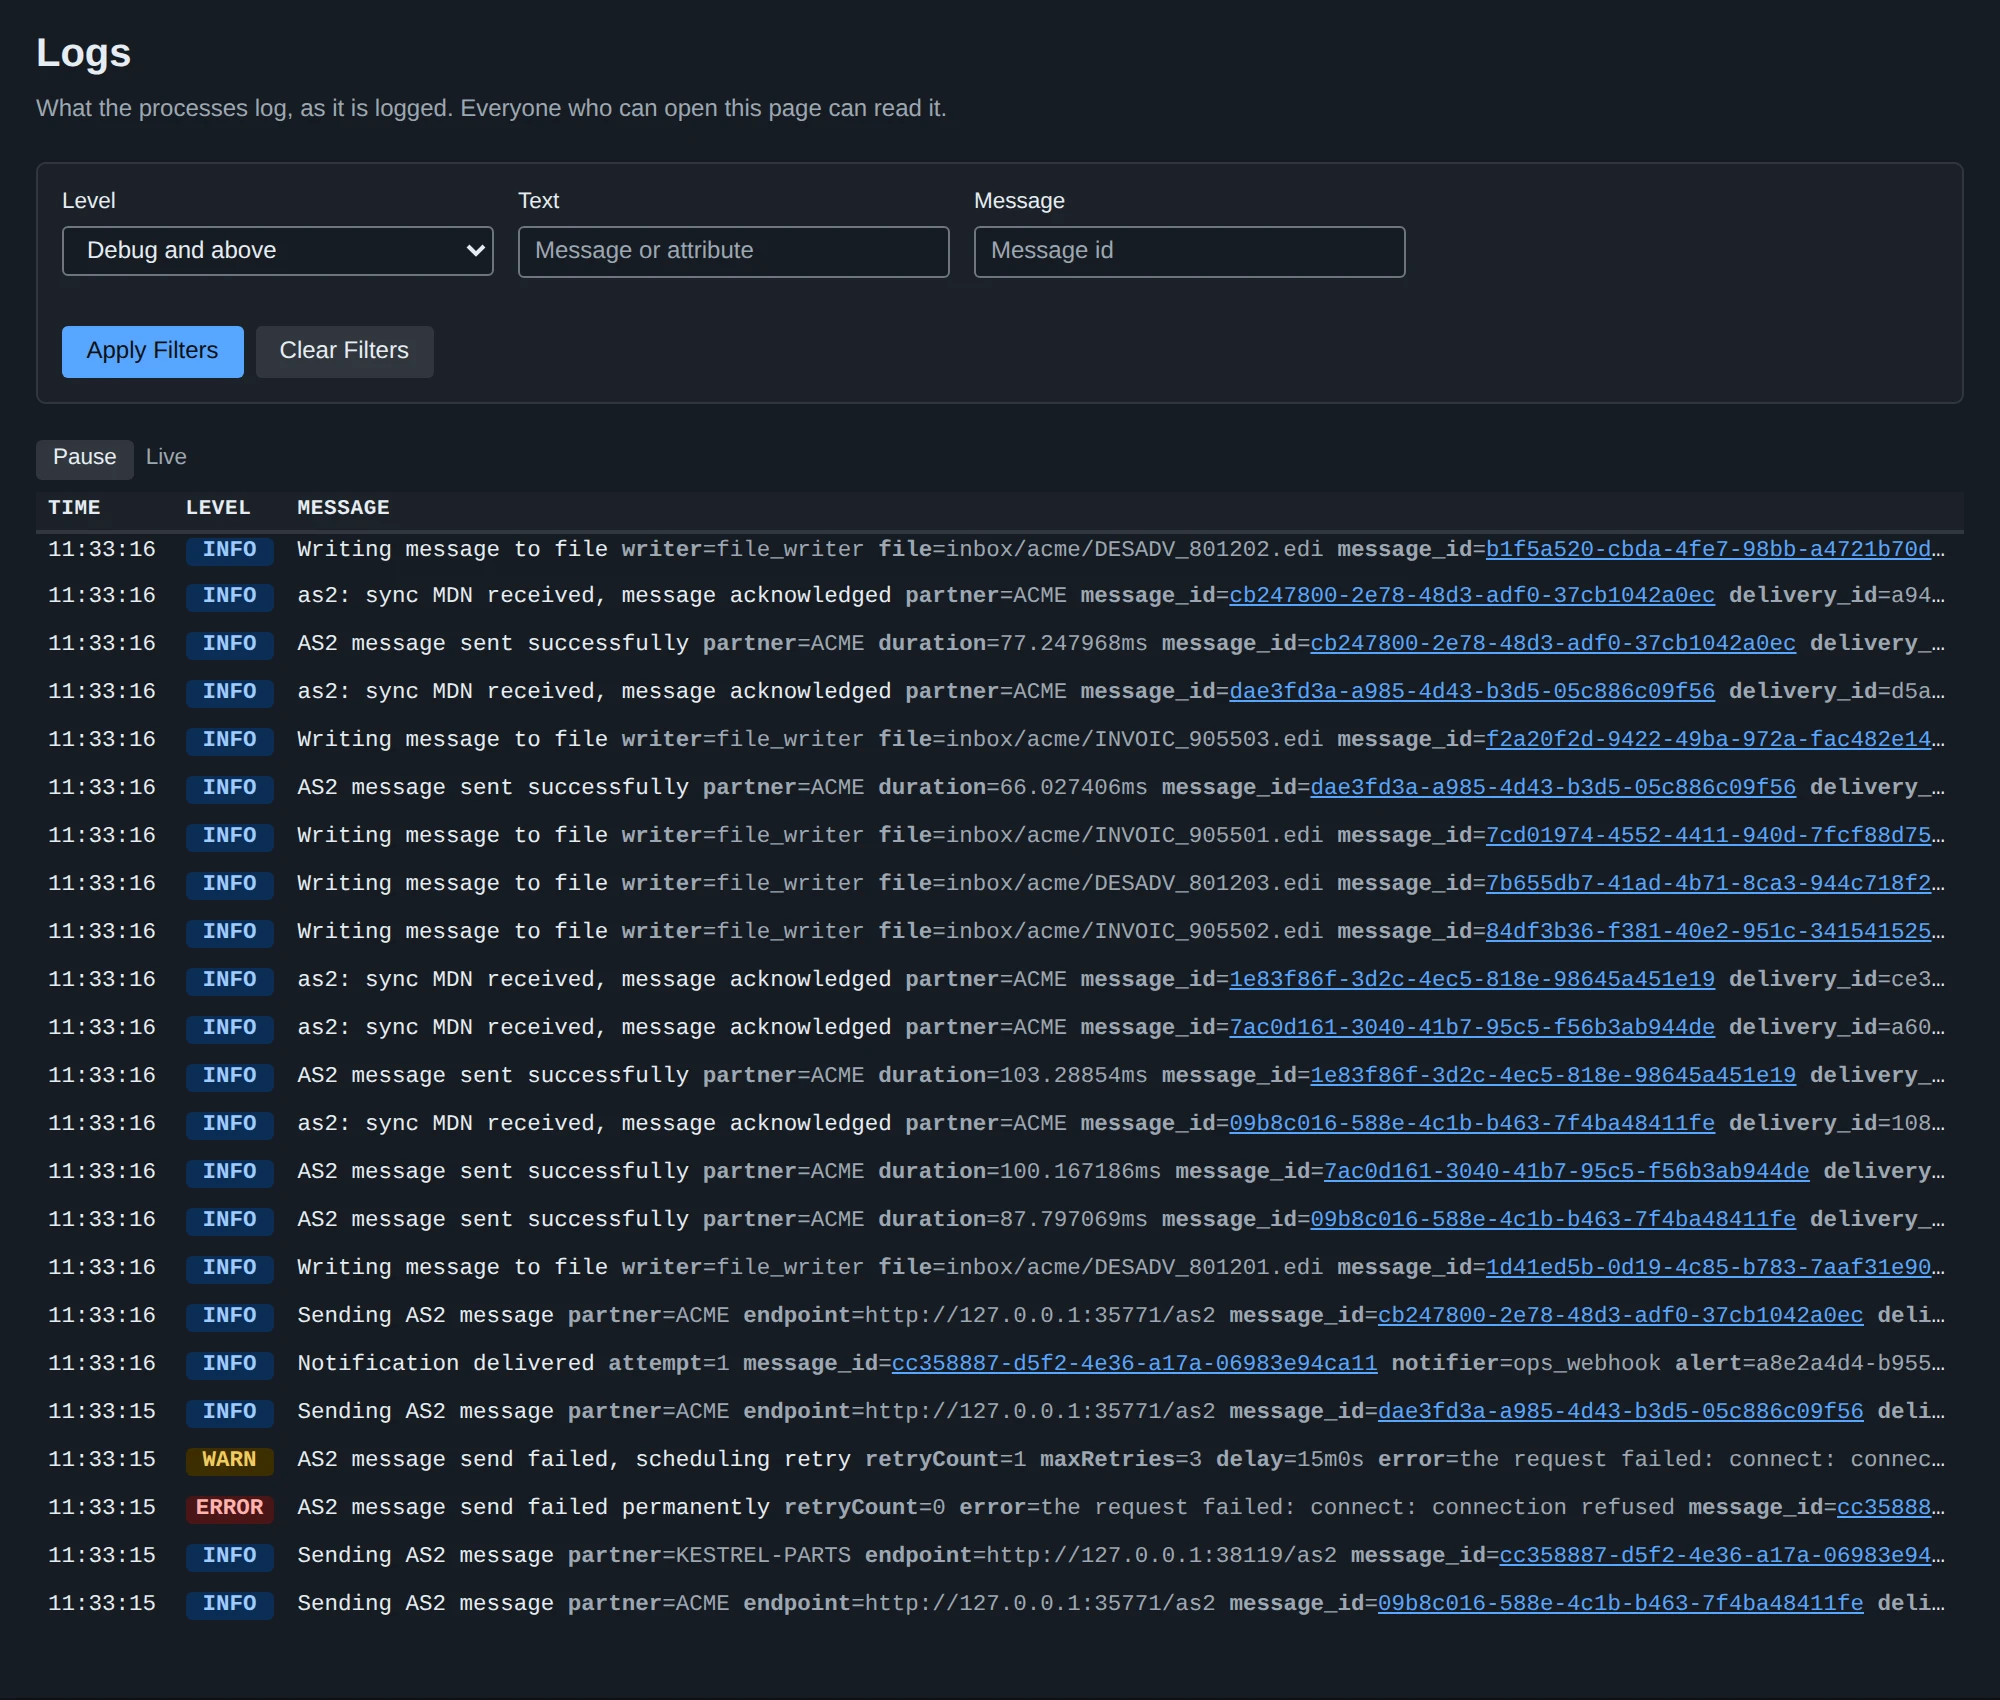Click the MESSAGE column header

coord(343,508)
